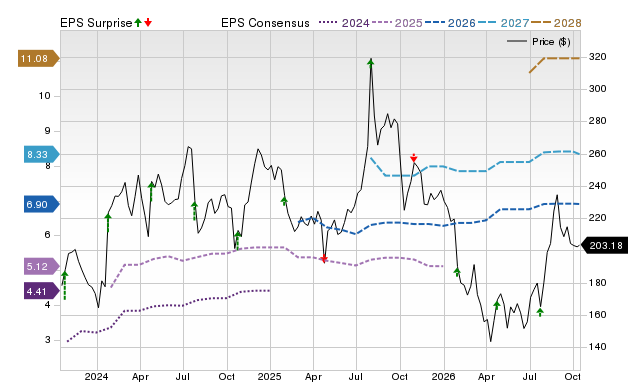Click the 5.12 value tag for 2025

click(41, 267)
